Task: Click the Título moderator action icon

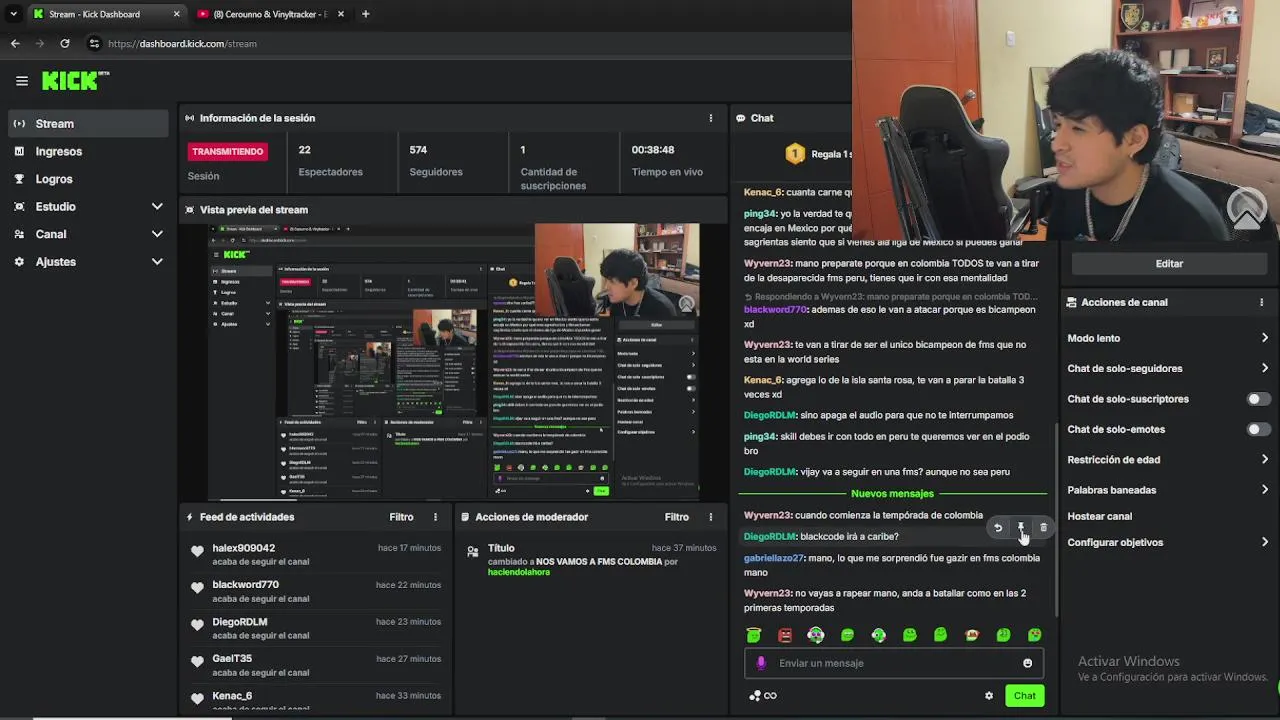Action: (x=473, y=551)
